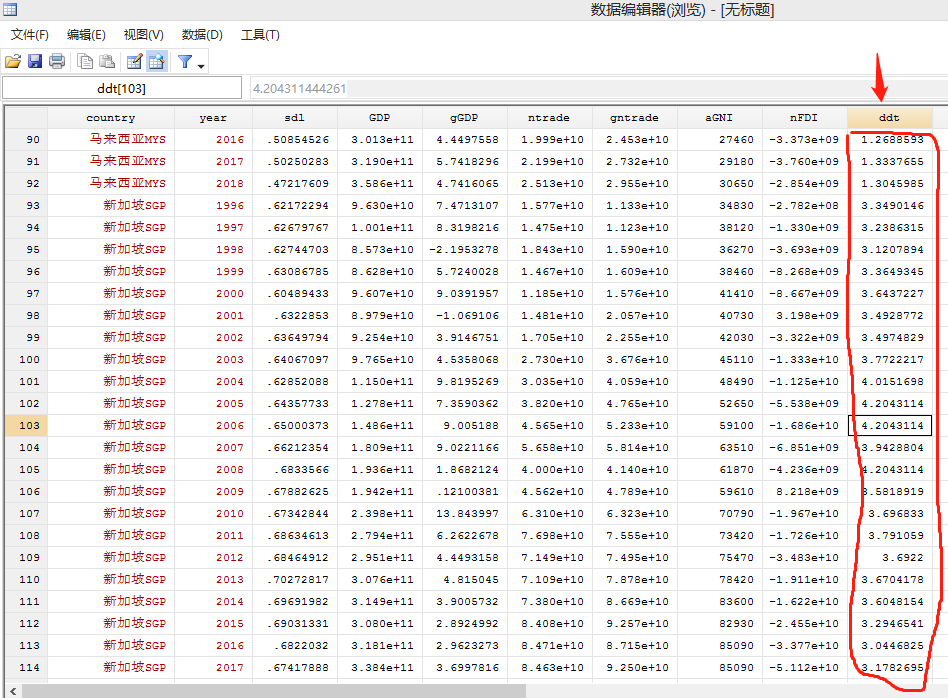Click the ddt[103] cell reference box
Viewport: 948px width, 698px height.
coord(122,88)
